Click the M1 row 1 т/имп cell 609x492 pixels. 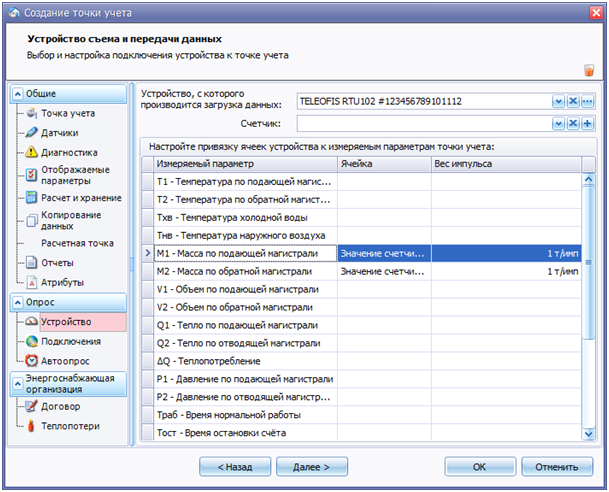[506, 253]
